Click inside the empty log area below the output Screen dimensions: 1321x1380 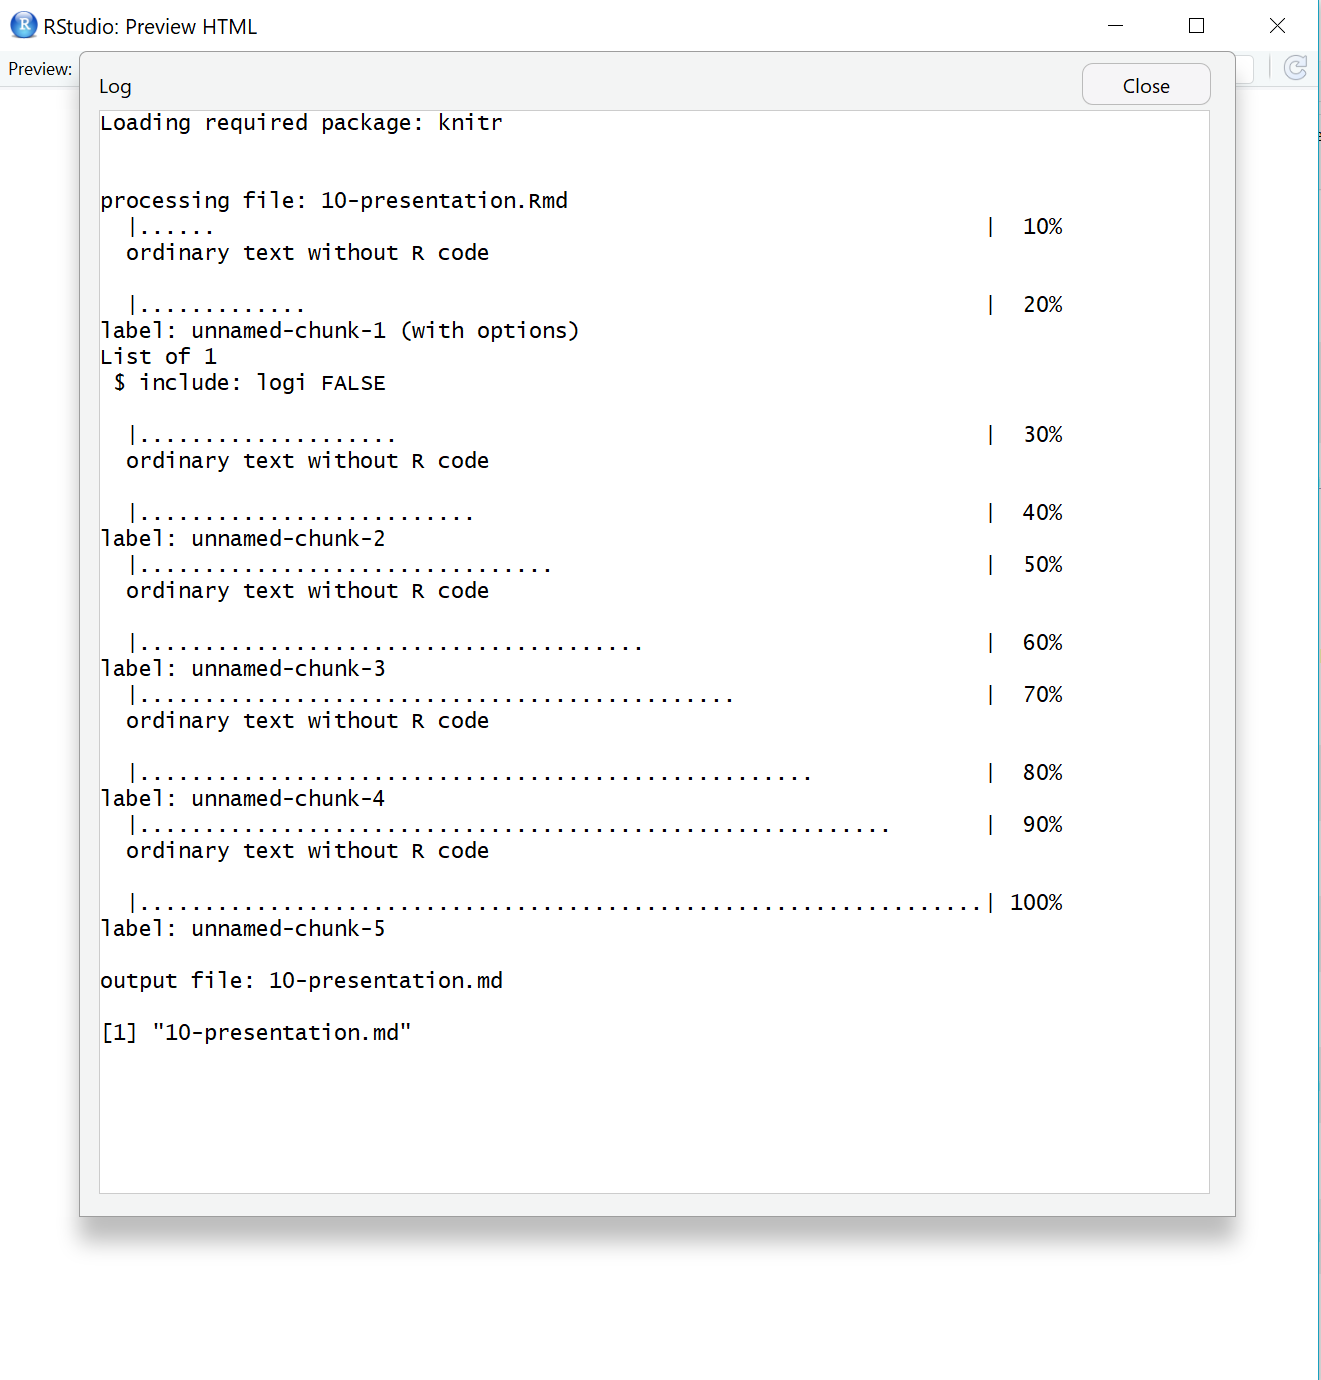pyautogui.click(x=650, y=1120)
